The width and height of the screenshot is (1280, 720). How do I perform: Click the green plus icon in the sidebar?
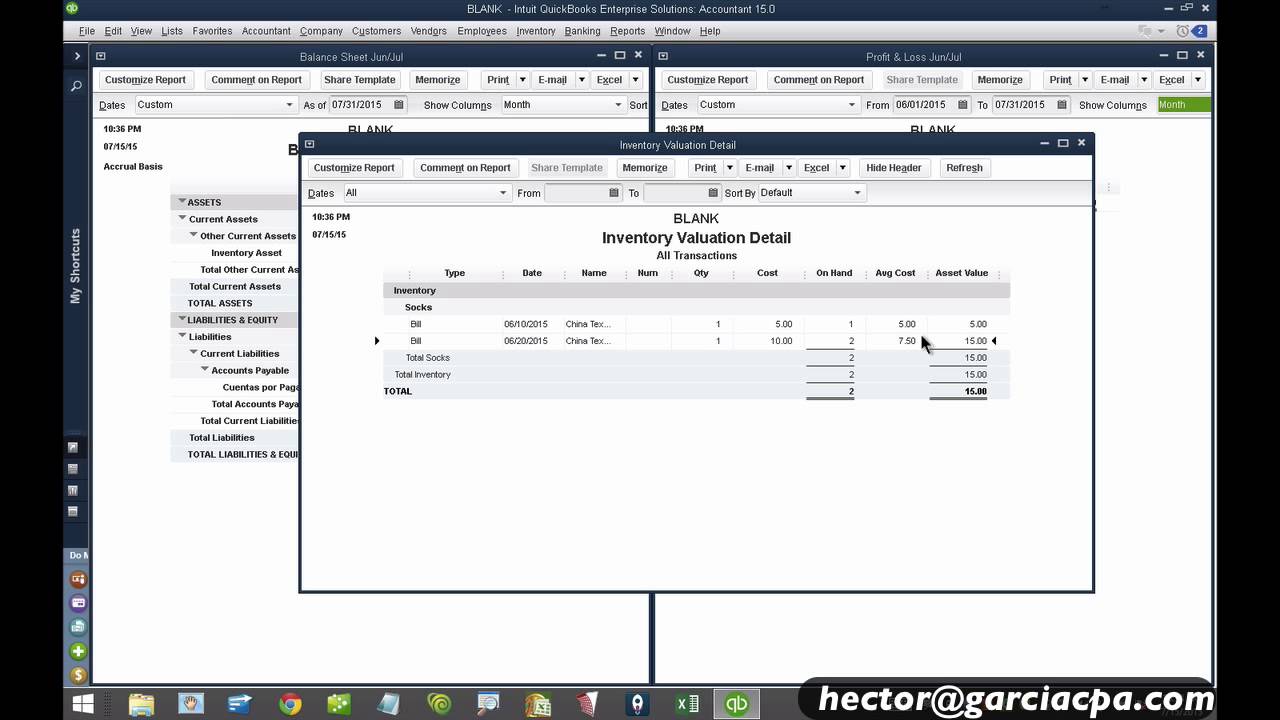77,651
